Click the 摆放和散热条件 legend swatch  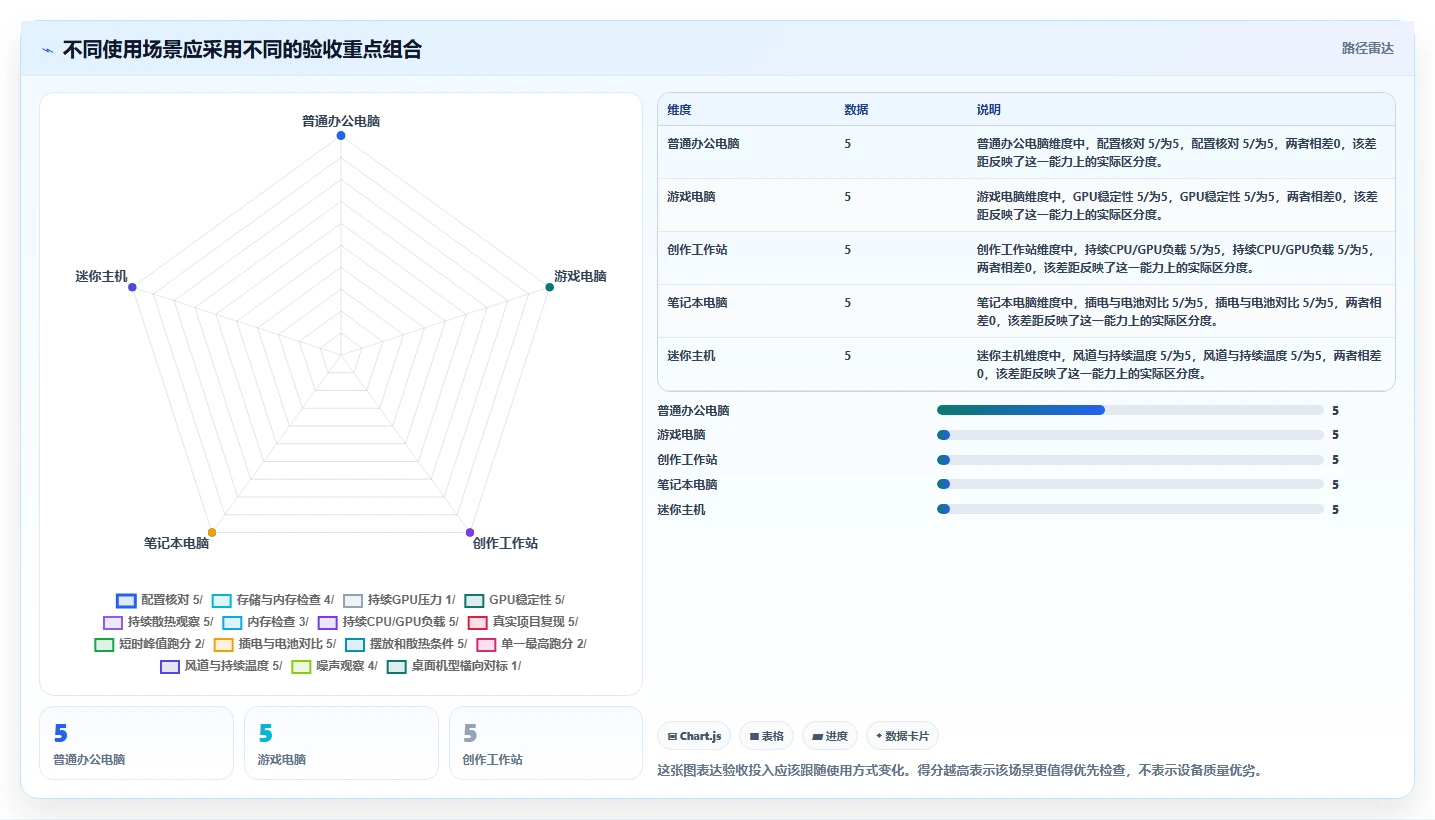pos(355,644)
